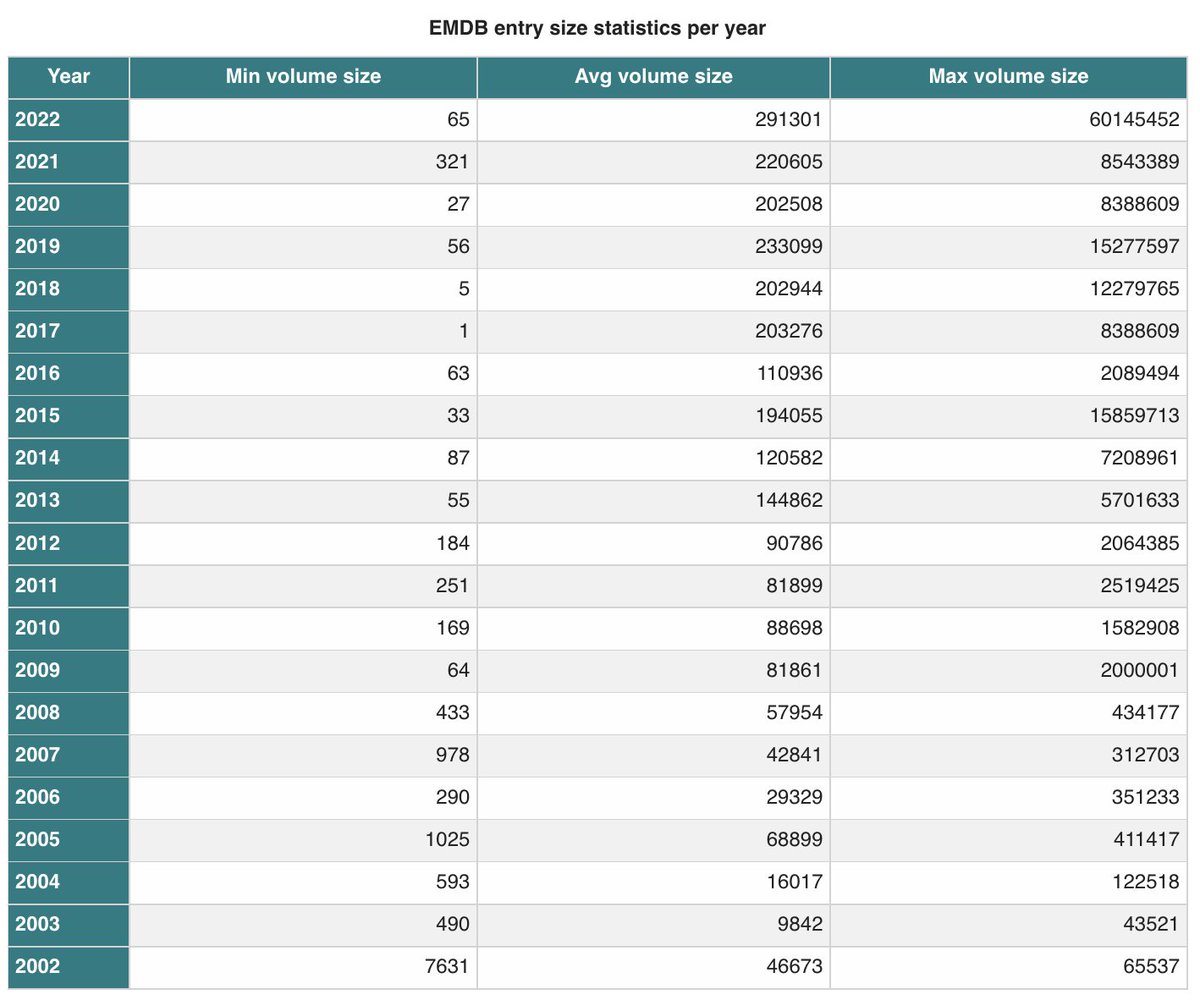Click avg volume value 57954

tap(795, 713)
